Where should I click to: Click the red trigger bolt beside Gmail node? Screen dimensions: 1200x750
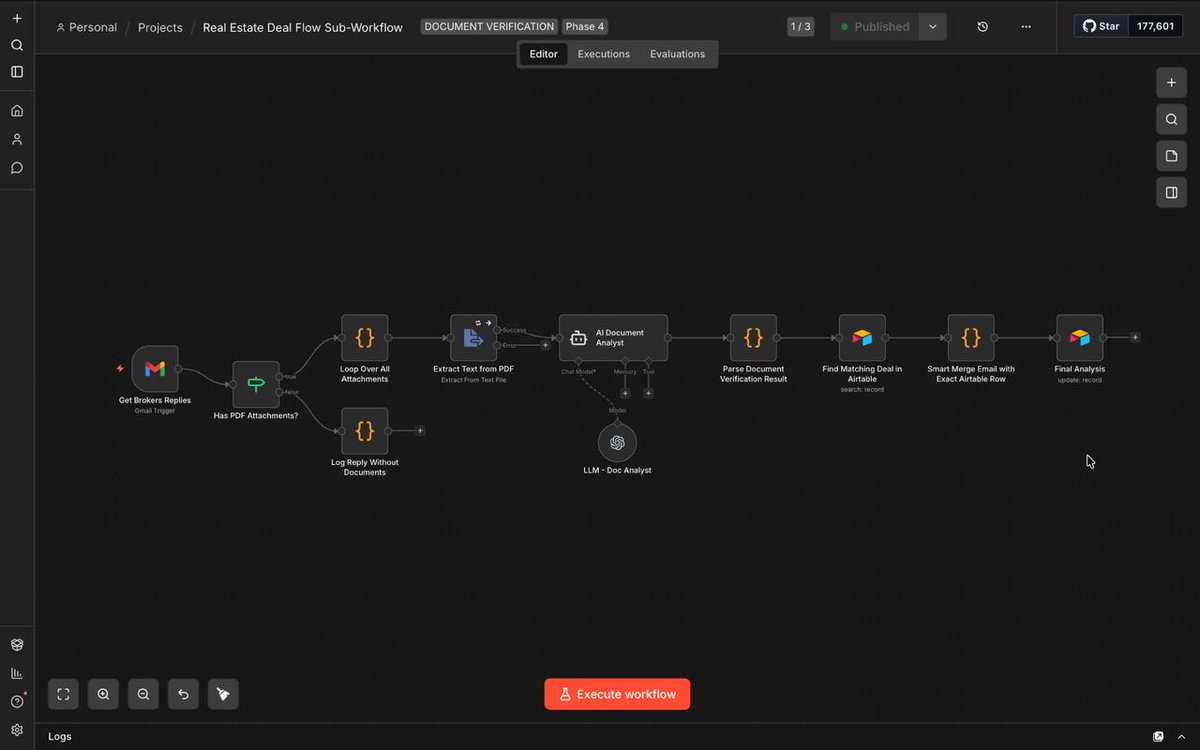pos(120,369)
